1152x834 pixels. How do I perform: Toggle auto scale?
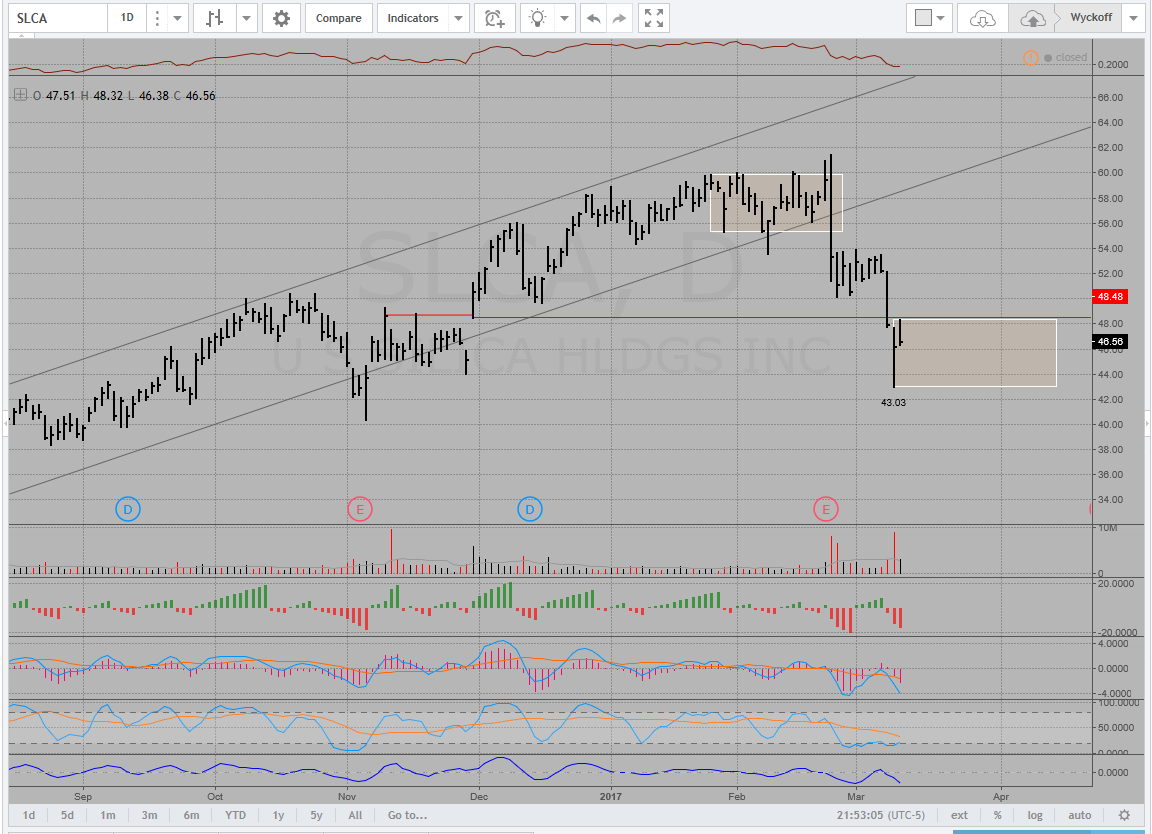coord(1079,815)
